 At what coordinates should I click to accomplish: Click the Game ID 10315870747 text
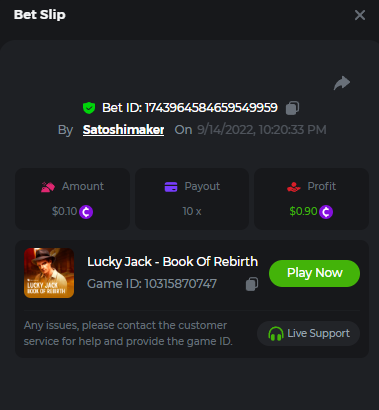pyautogui.click(x=152, y=284)
